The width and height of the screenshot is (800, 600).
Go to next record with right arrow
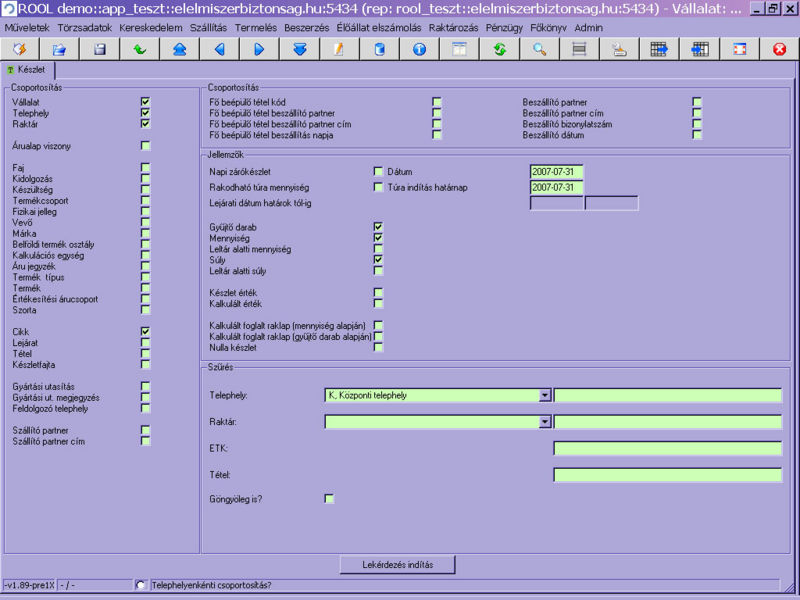tap(259, 49)
